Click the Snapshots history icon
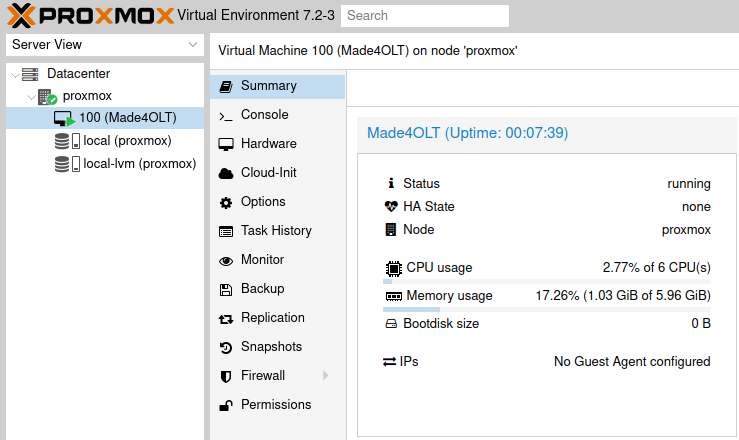The height and width of the screenshot is (440, 739). click(225, 347)
